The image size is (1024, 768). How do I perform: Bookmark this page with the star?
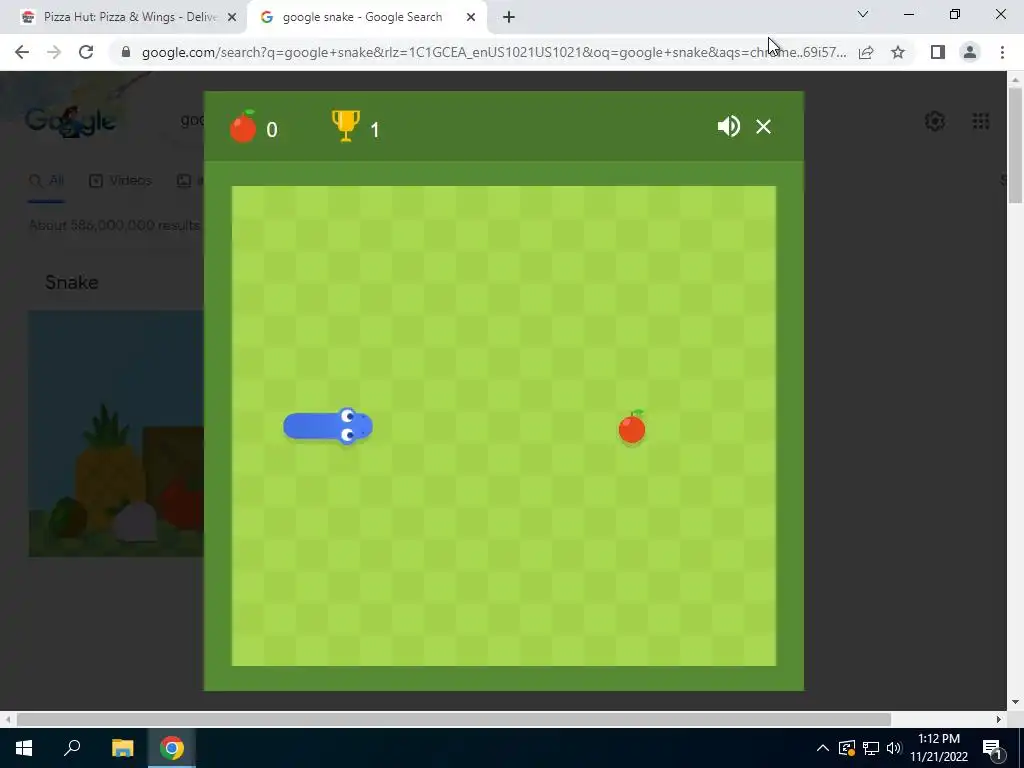coord(898,52)
